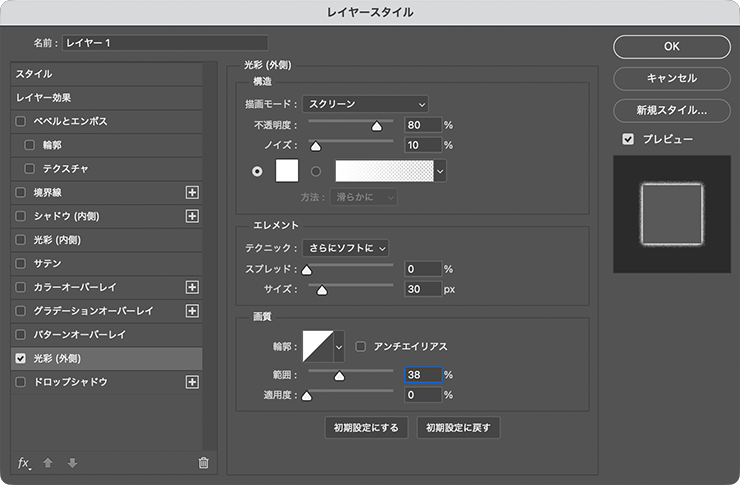Uncheck the プレビュー checkbox
The height and width of the screenshot is (485, 740).
tap(628, 139)
